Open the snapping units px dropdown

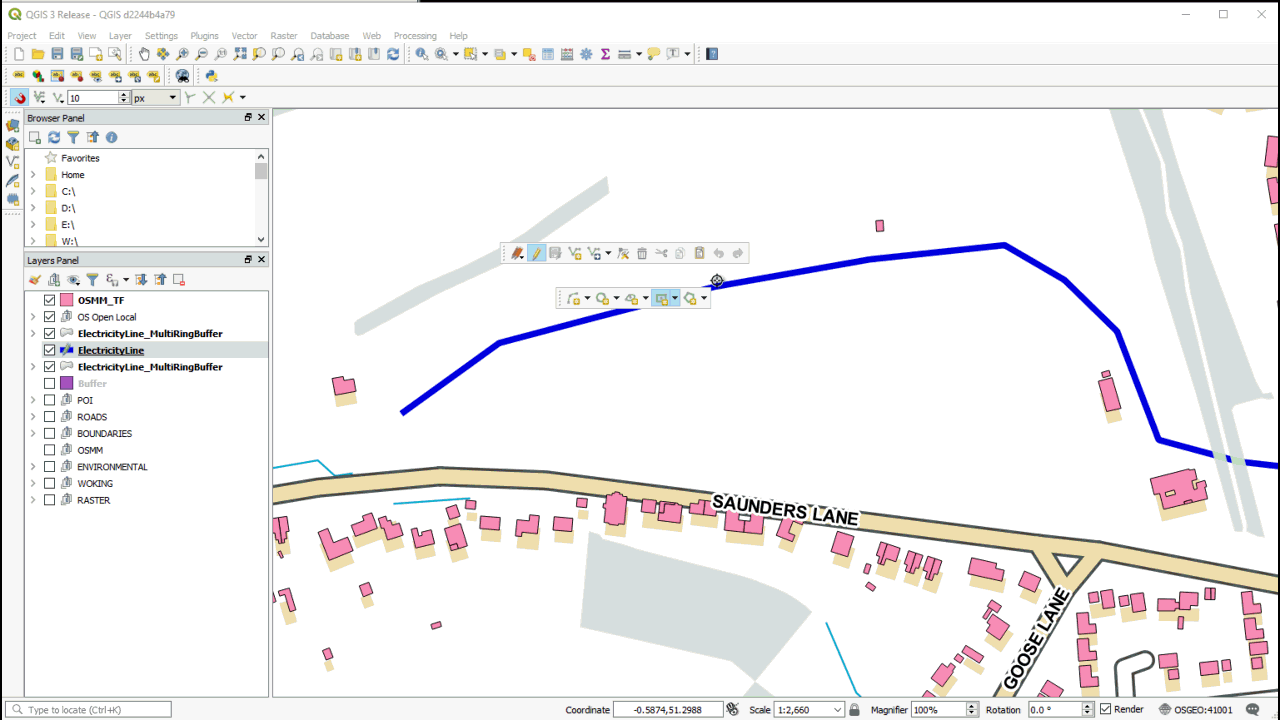pyautogui.click(x=155, y=98)
